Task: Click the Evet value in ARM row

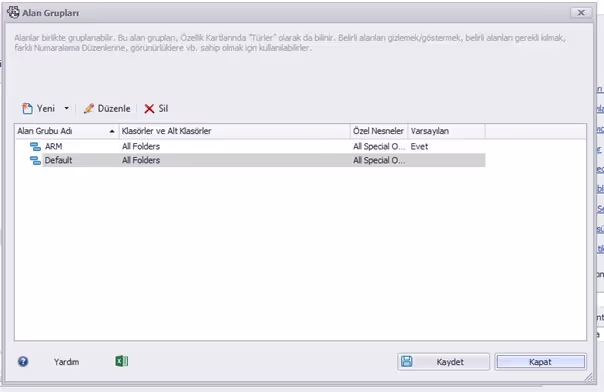Action: pyautogui.click(x=419, y=146)
